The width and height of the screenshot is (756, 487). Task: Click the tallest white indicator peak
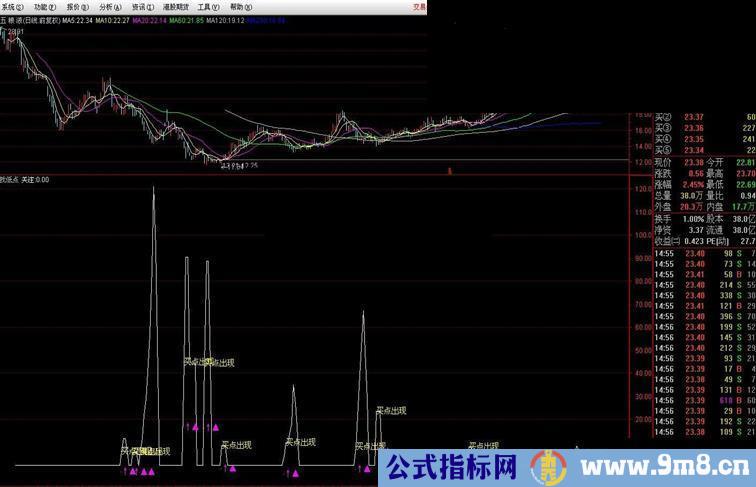click(x=154, y=188)
